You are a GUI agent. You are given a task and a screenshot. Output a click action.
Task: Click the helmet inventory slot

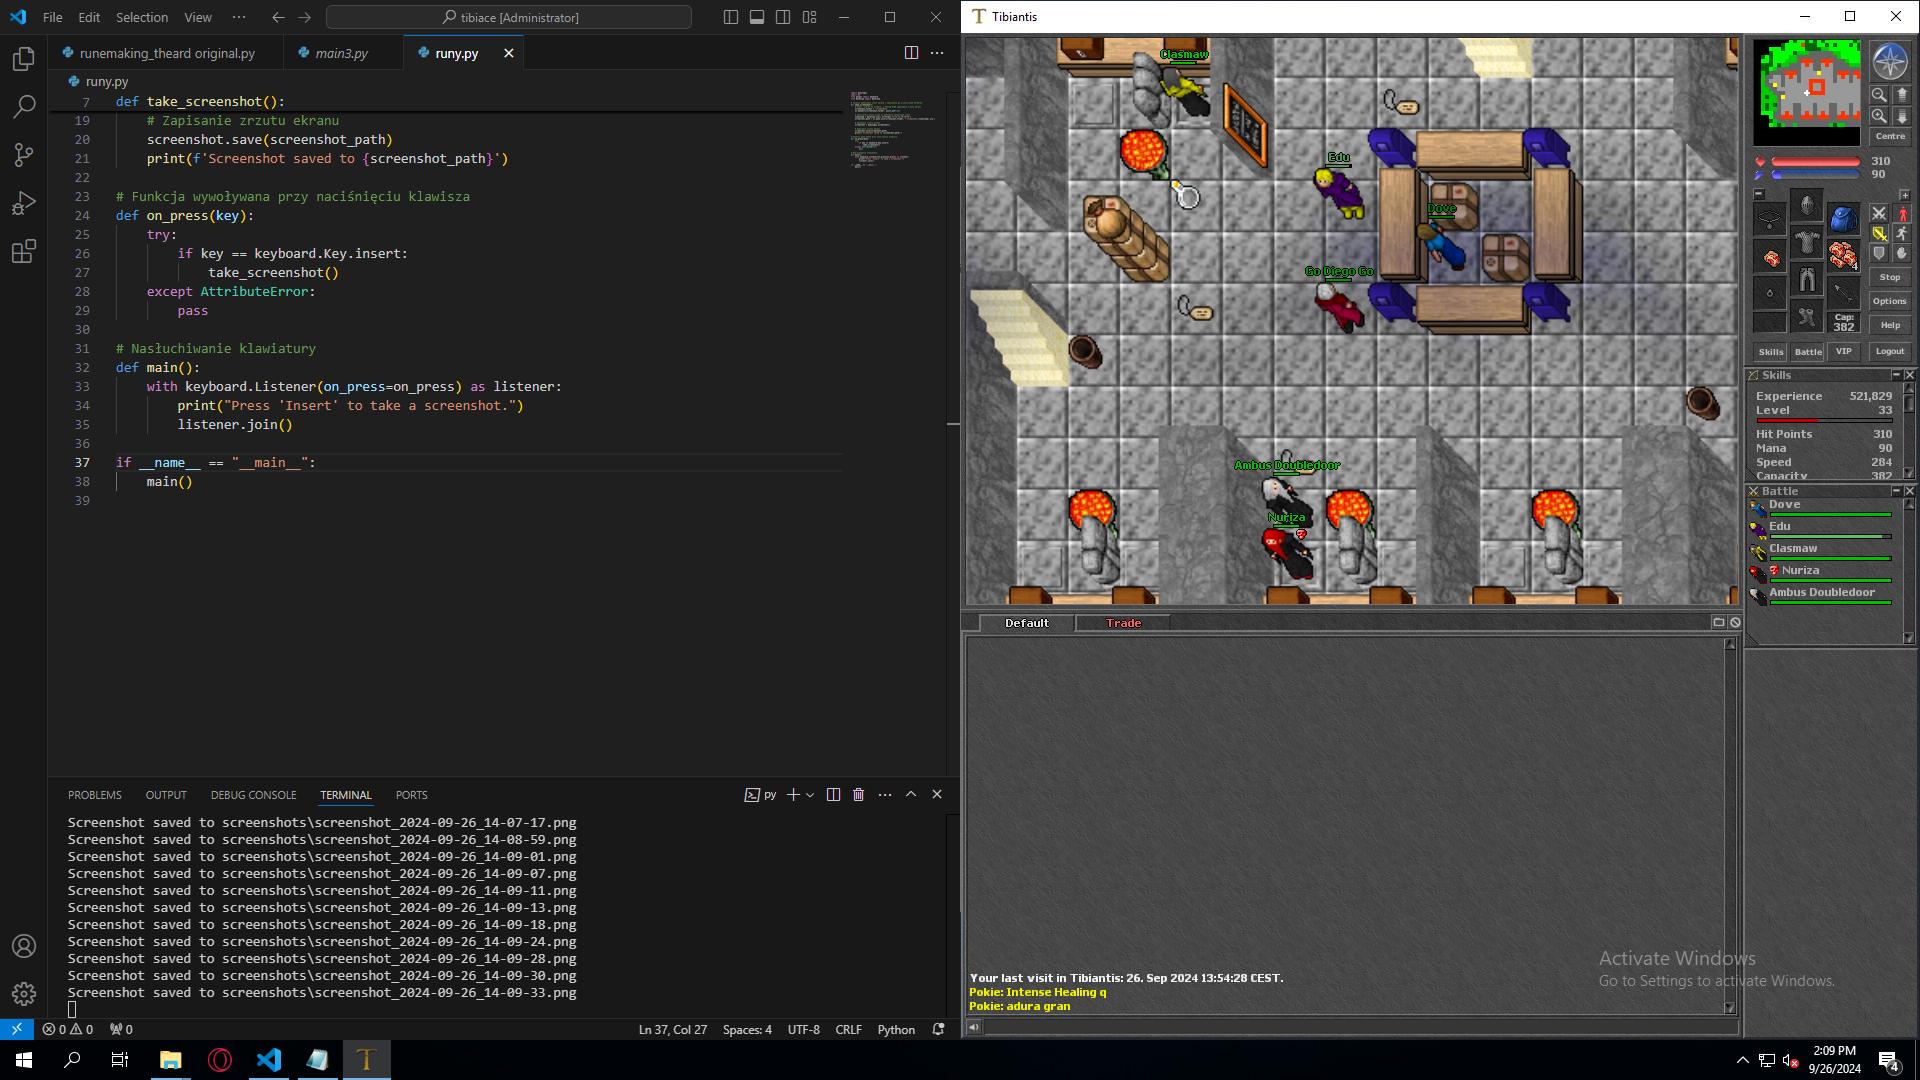[1806, 205]
